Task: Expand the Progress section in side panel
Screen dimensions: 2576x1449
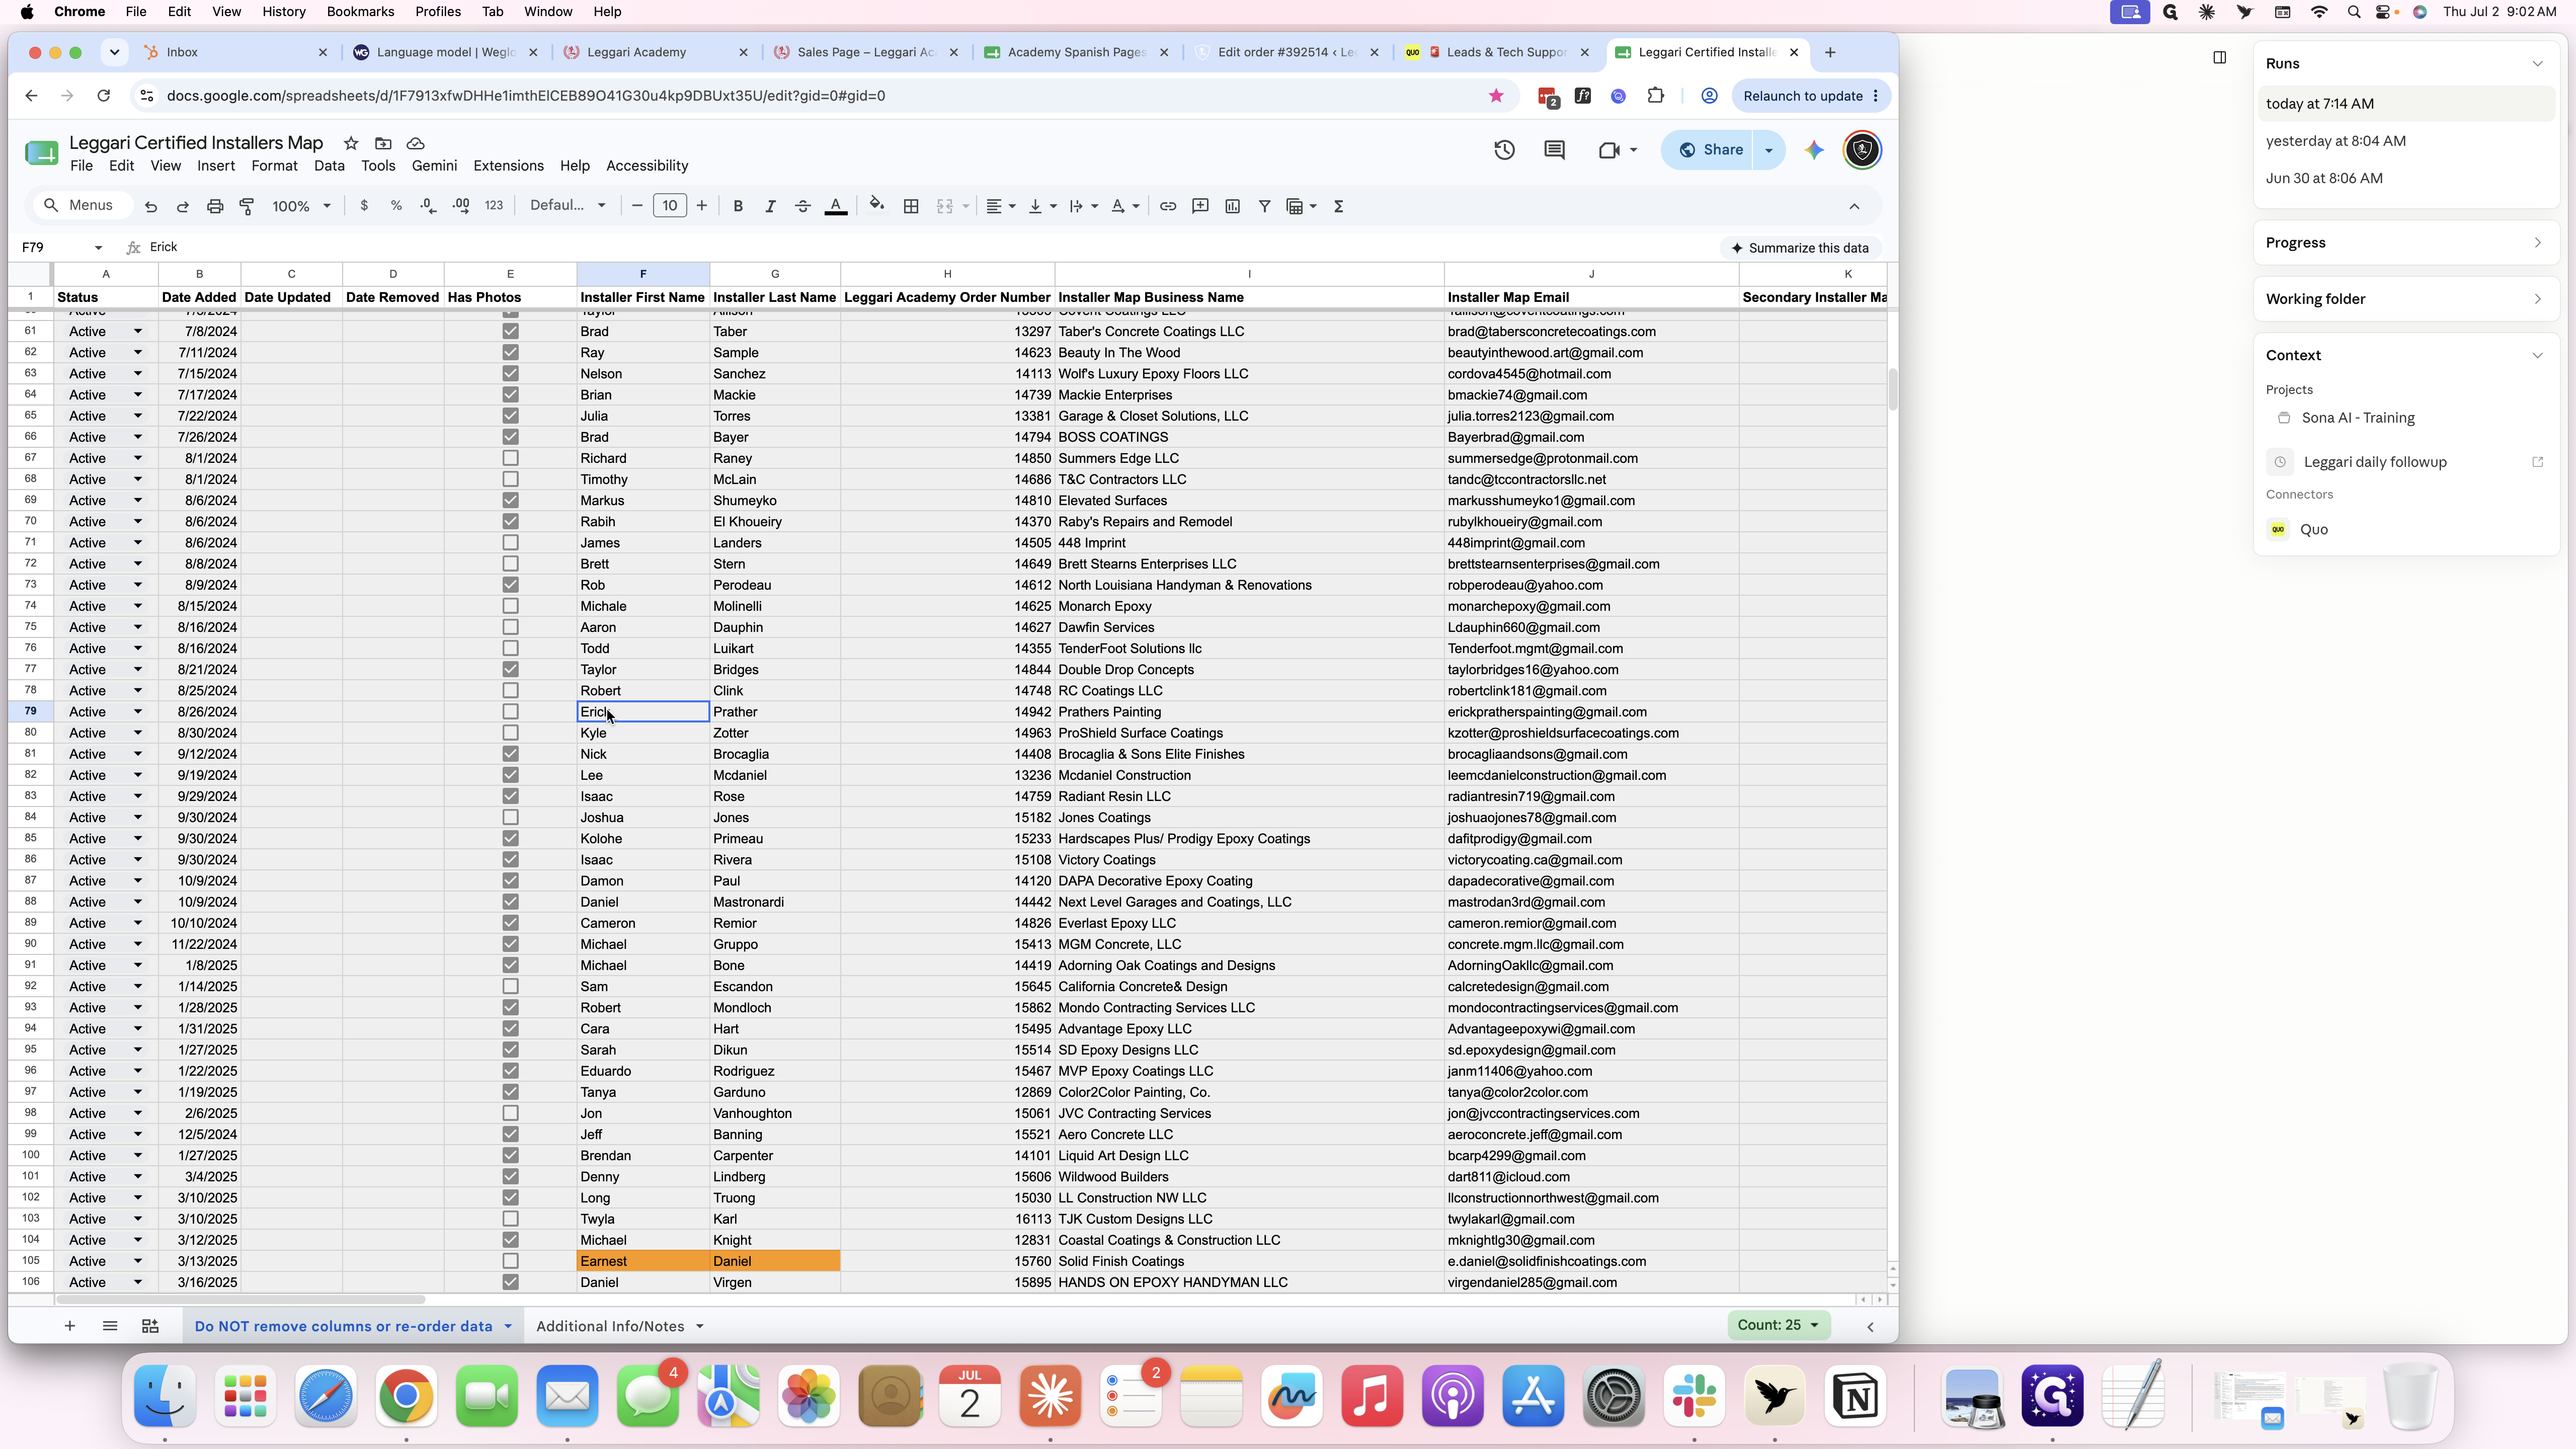Action: tap(2405, 243)
